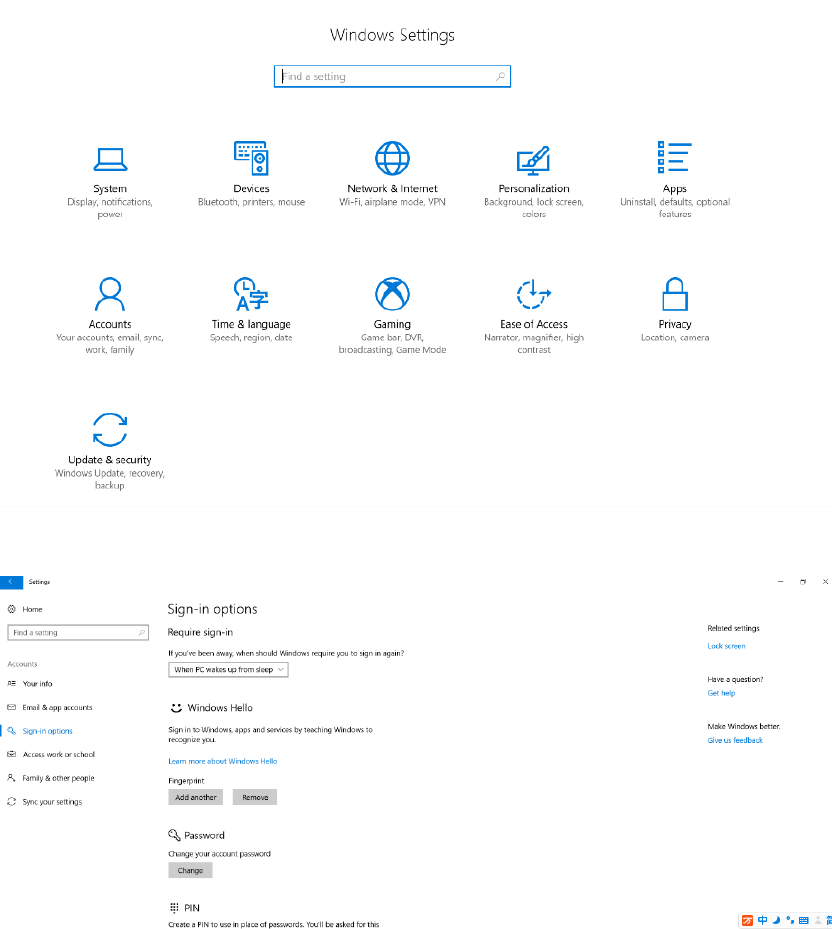The image size is (832, 929).
Task: Open the Ease of Access tile
Action: [x=534, y=316]
